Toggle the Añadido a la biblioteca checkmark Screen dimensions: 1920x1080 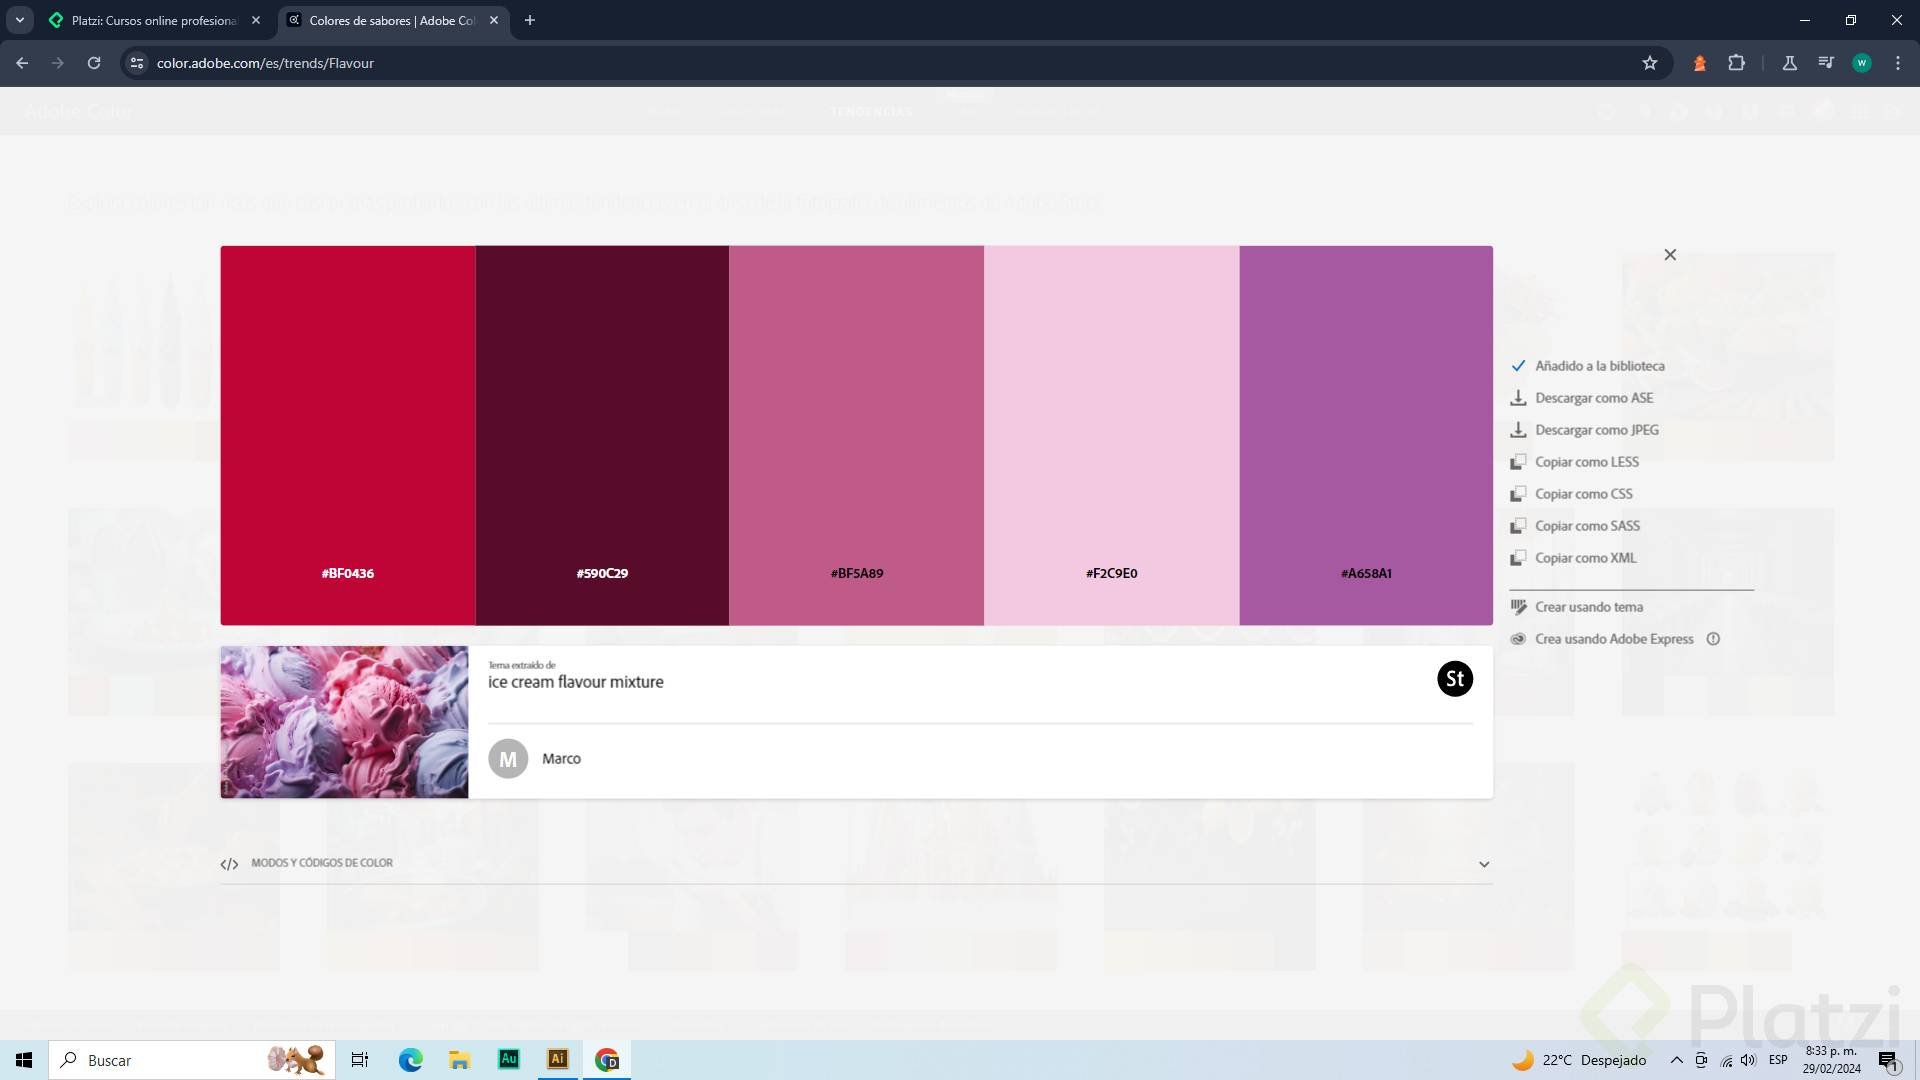point(1518,366)
